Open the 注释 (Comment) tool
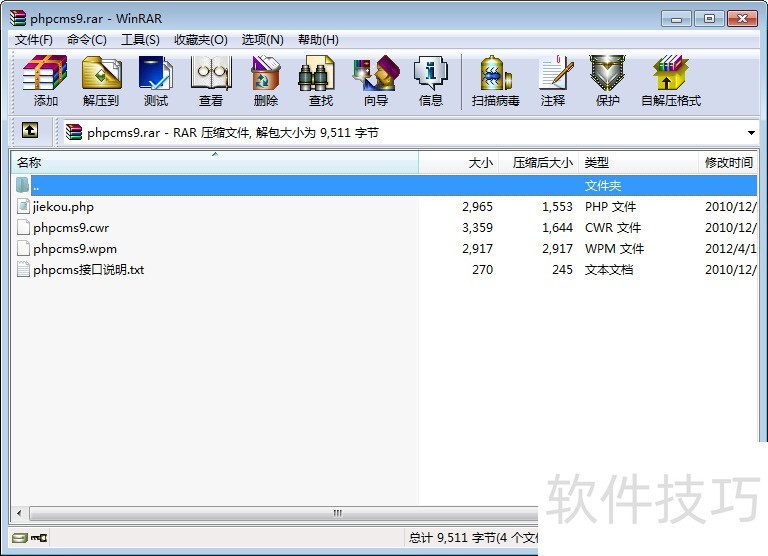 [553, 81]
